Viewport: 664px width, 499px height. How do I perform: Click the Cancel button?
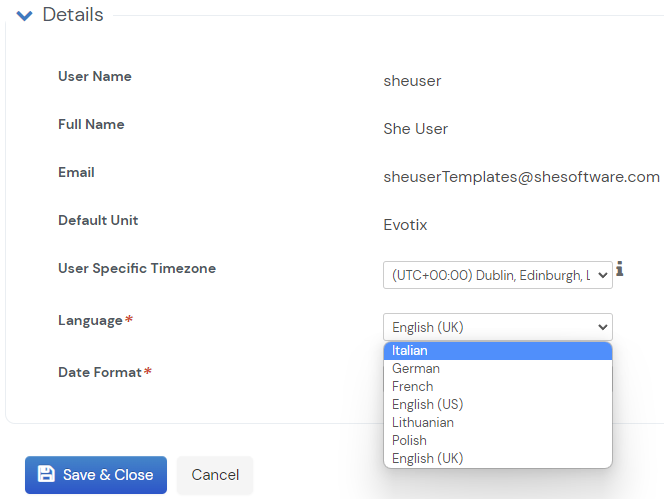[x=215, y=475]
